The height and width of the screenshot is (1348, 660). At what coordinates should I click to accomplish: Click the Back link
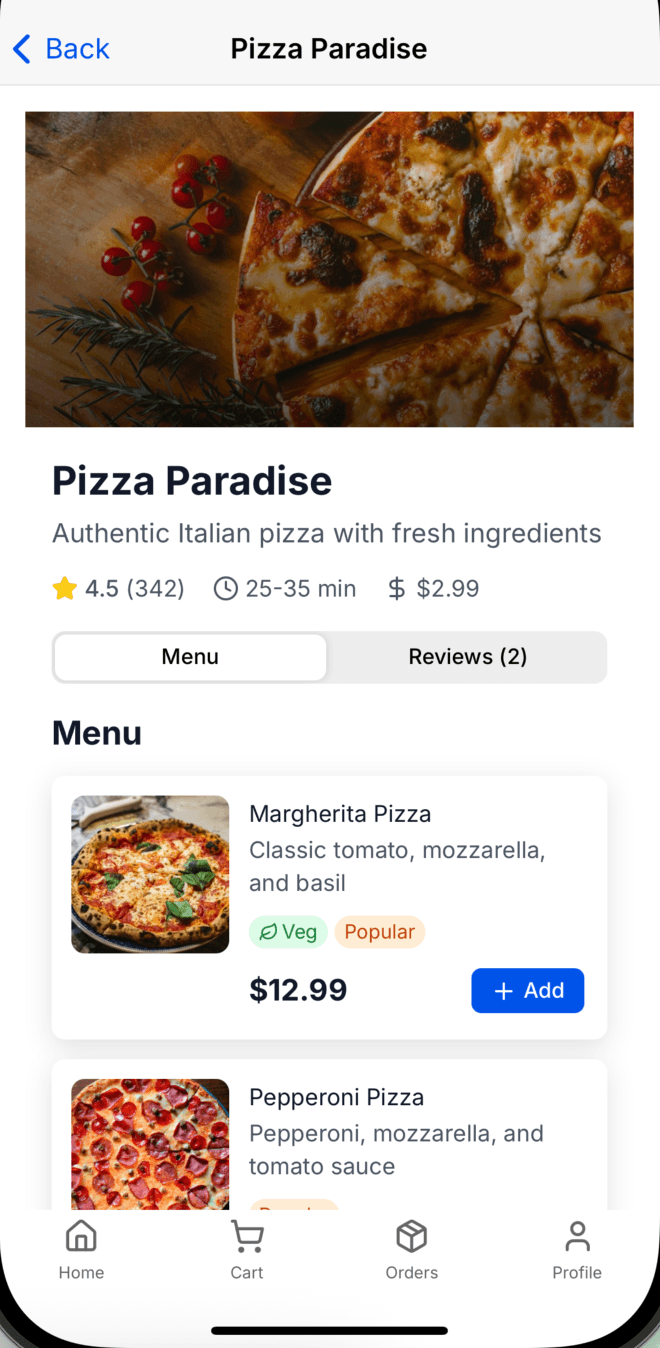tap(60, 48)
